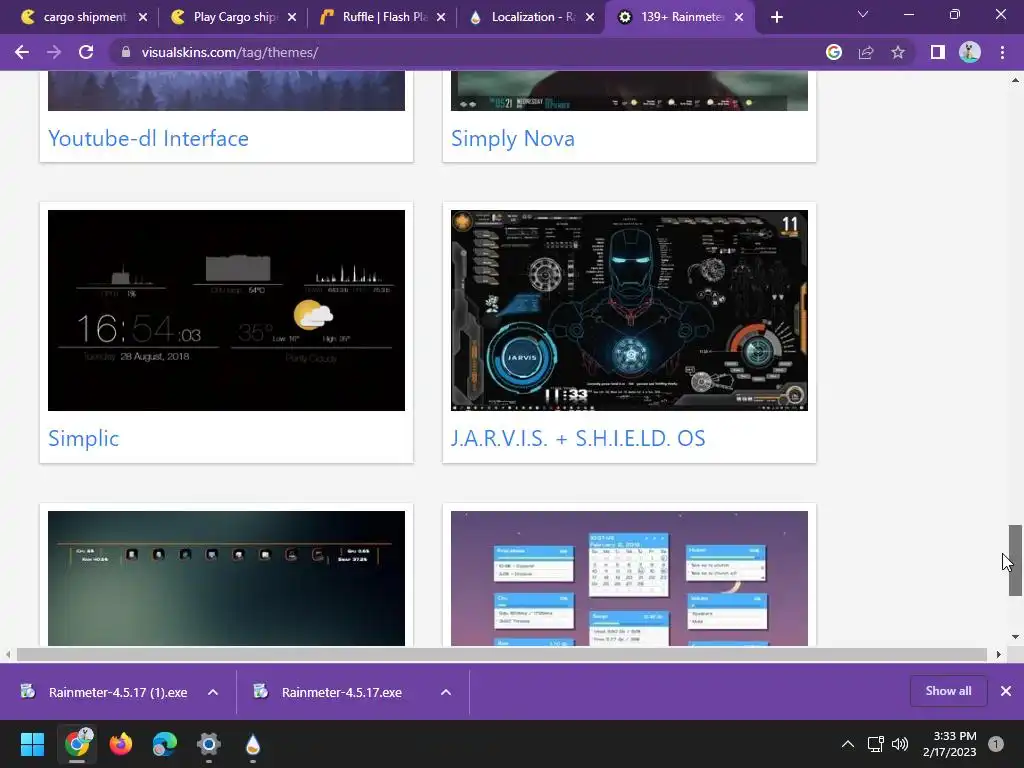Click the dark green dock skin thumbnail
This screenshot has height=768, width=1024.
[226, 579]
